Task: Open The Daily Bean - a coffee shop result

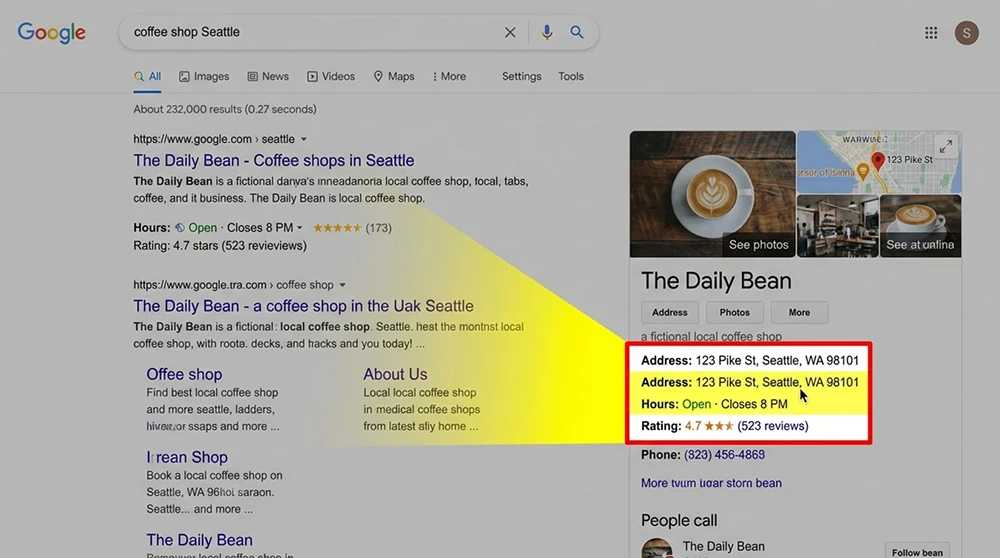Action: click(304, 306)
